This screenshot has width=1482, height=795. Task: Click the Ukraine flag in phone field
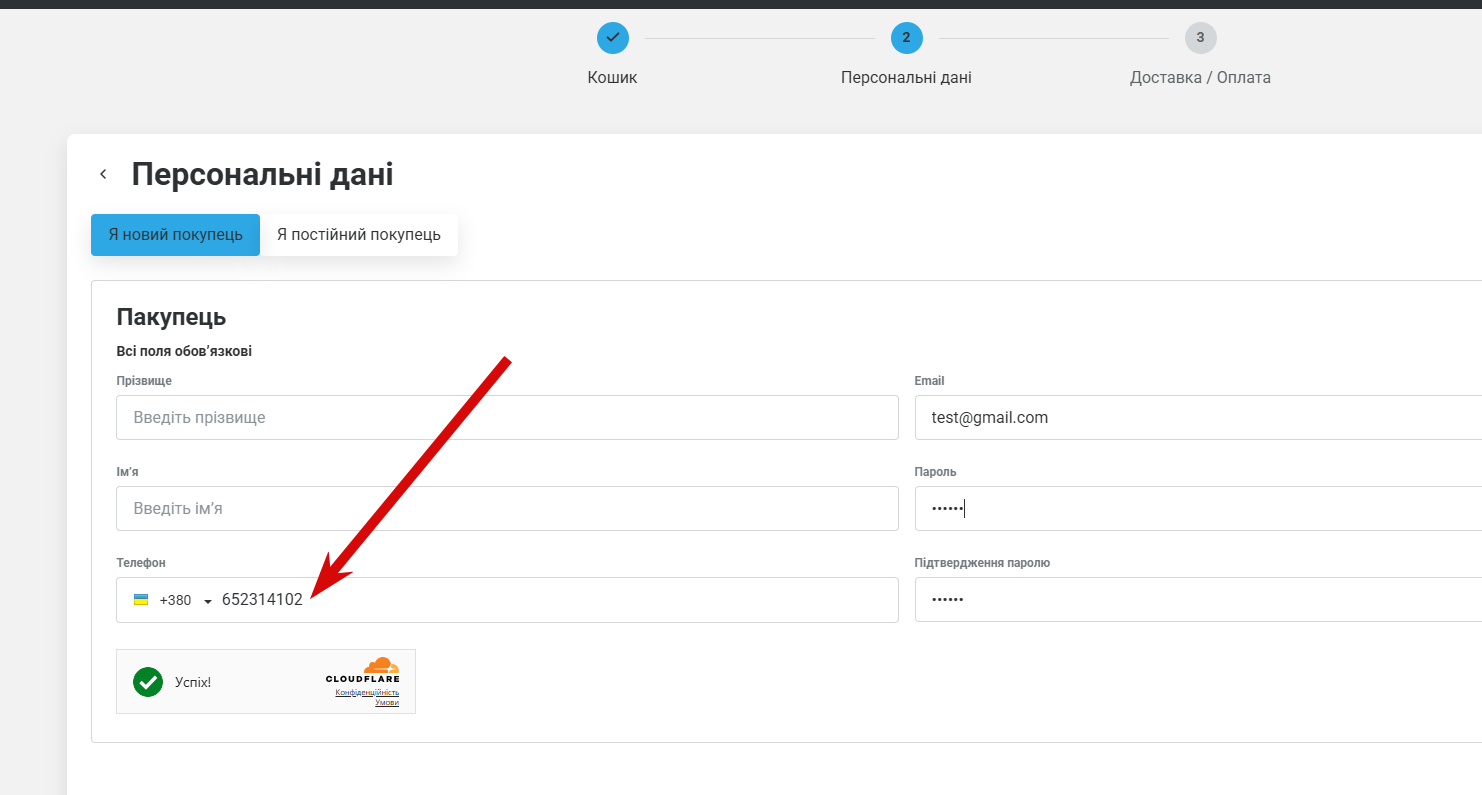pos(141,600)
